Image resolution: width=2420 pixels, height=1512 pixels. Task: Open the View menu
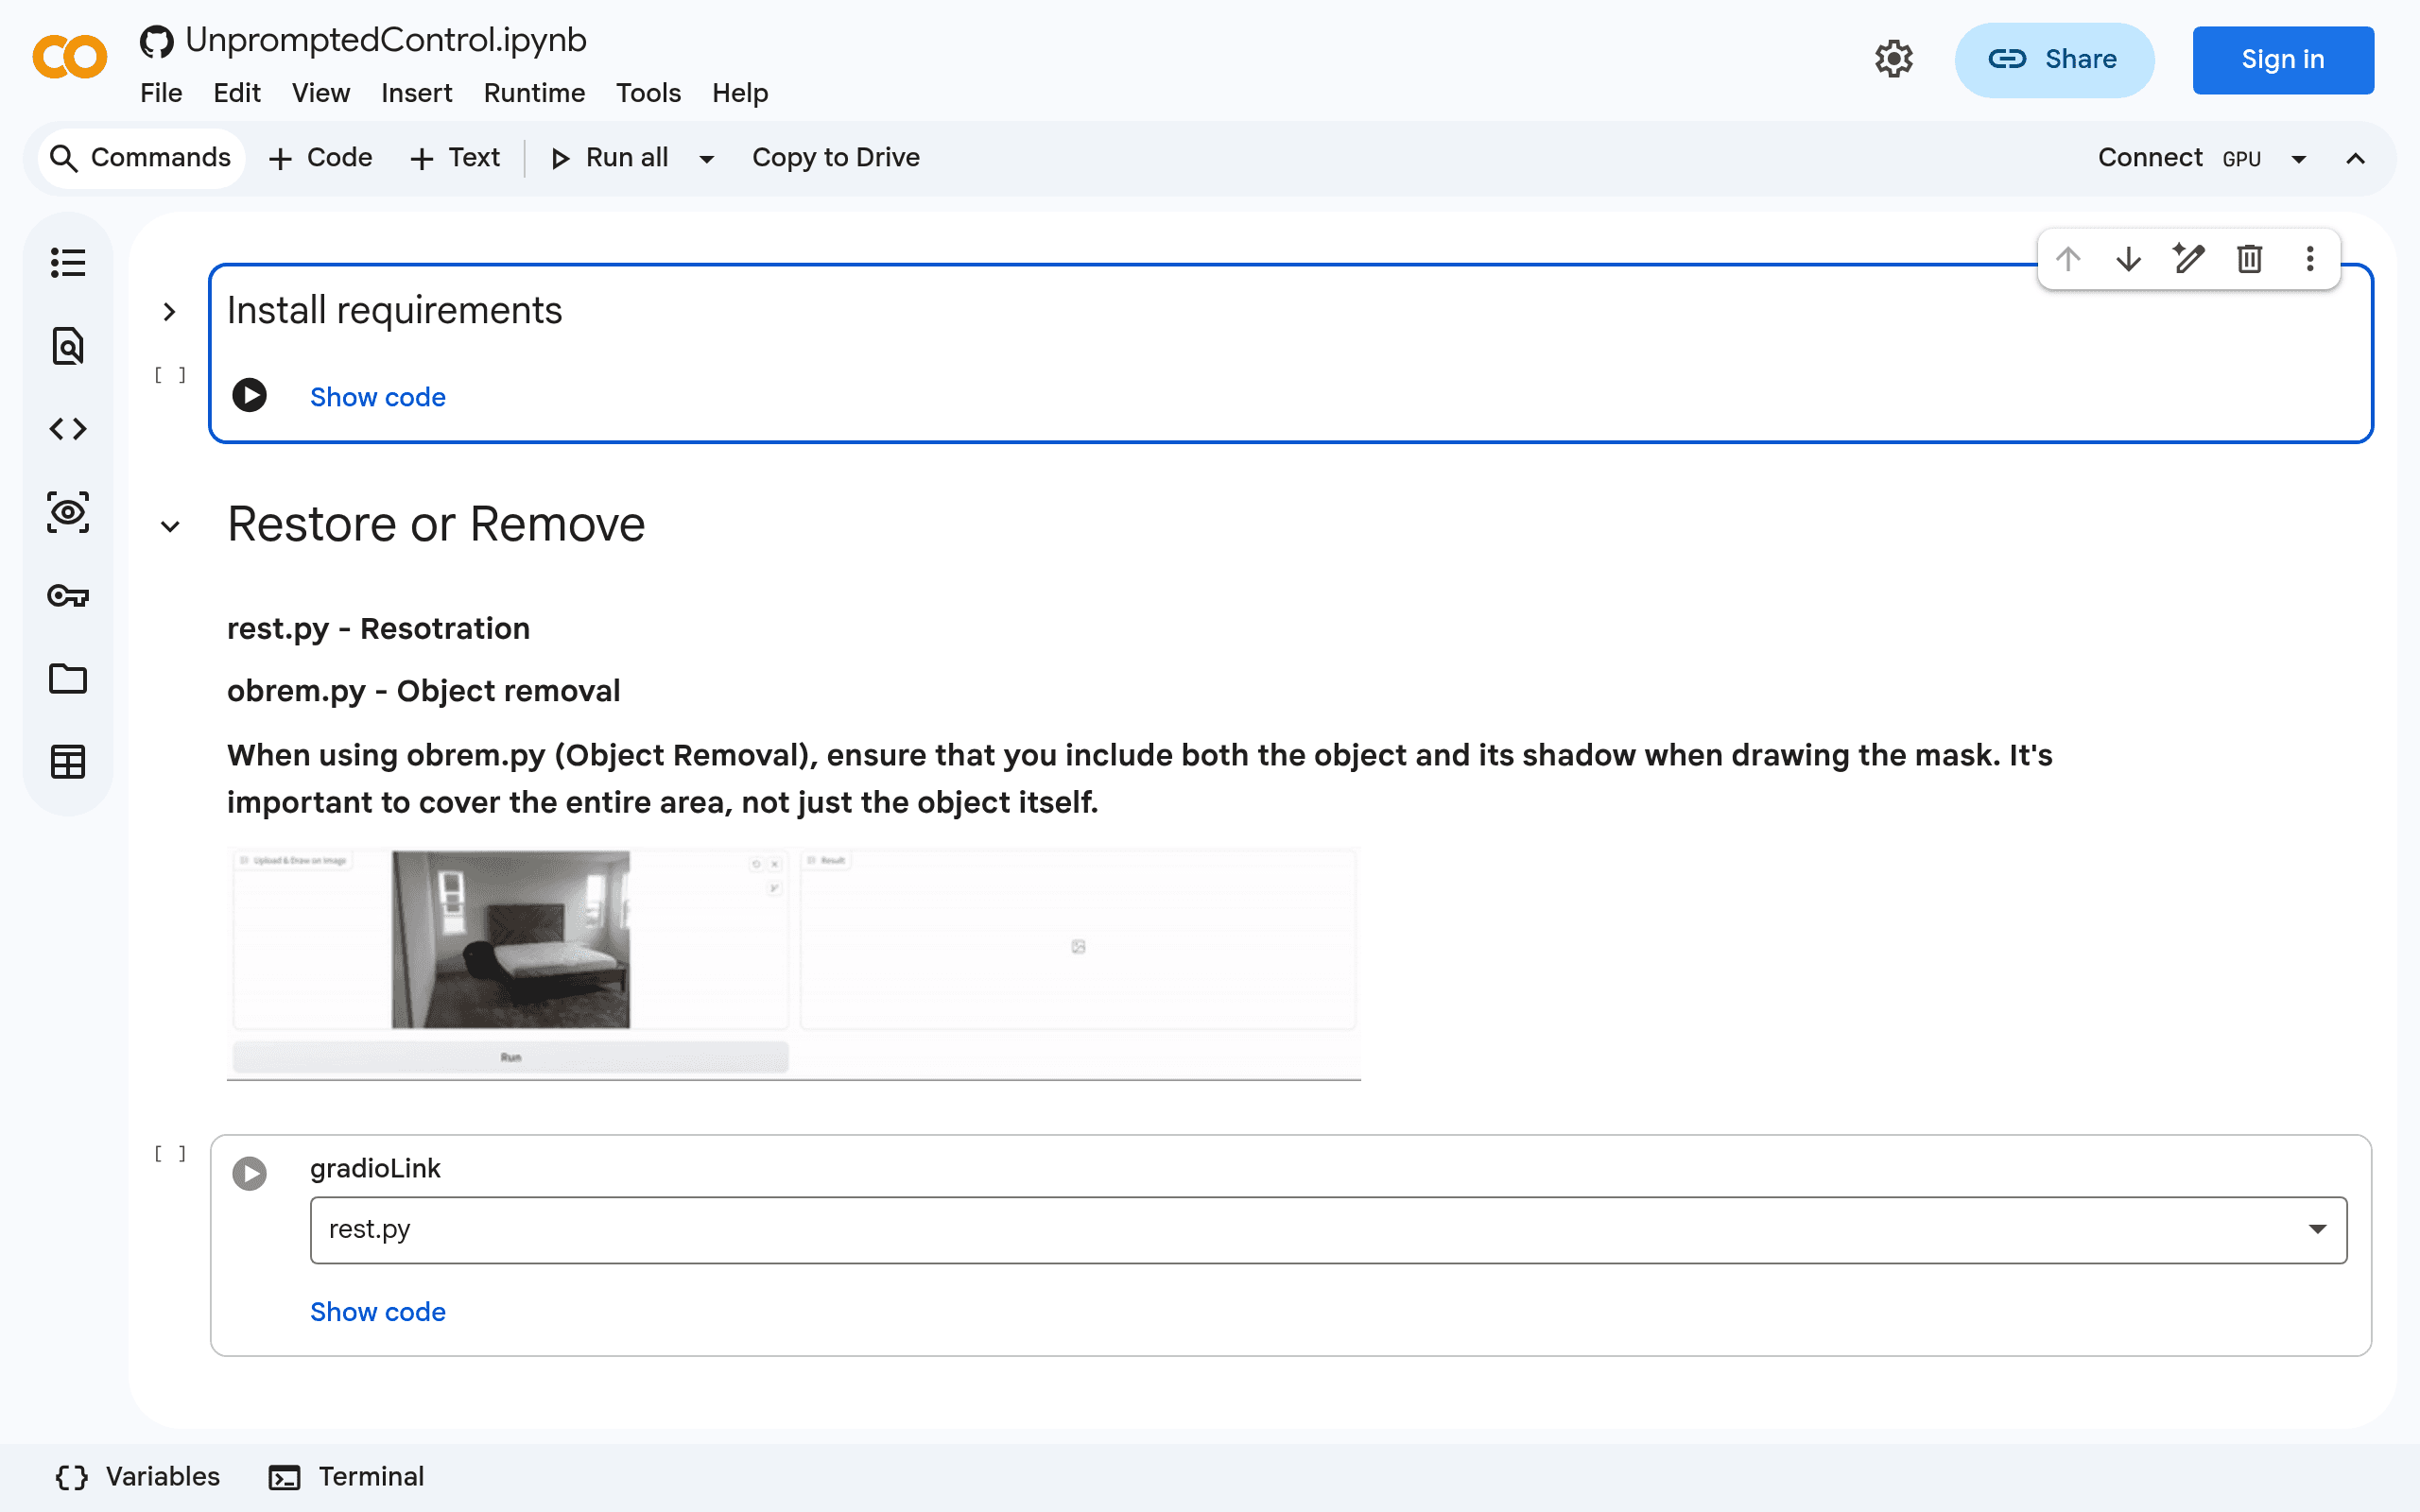(321, 93)
